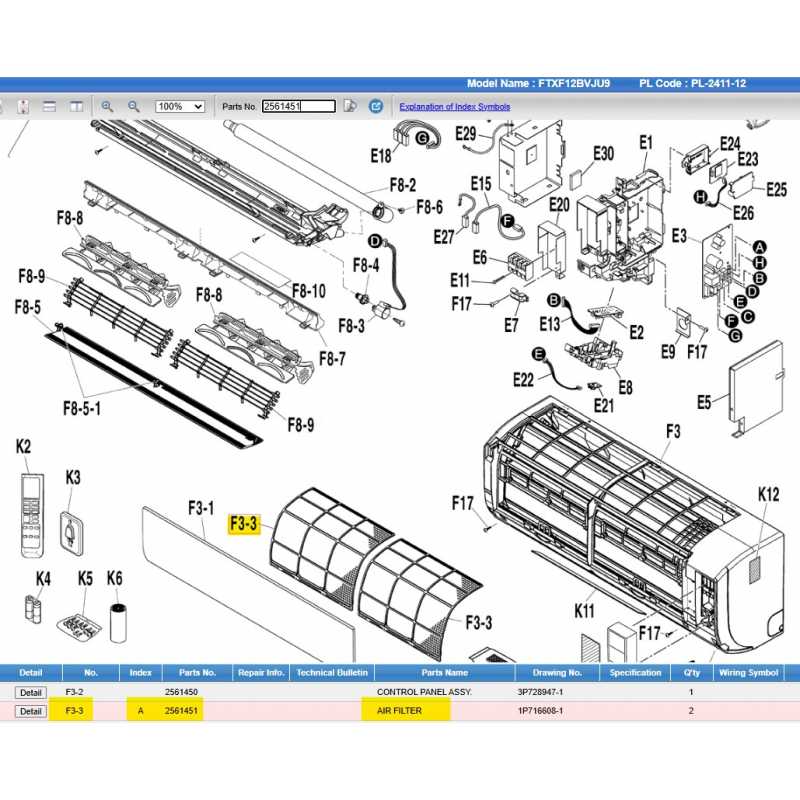
Task: Click the zoom in magnifier icon
Action: (107, 106)
